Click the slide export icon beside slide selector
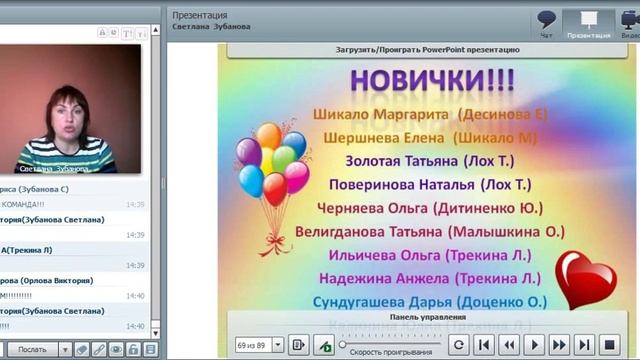Screen dimensions: 640x360 (299, 345)
